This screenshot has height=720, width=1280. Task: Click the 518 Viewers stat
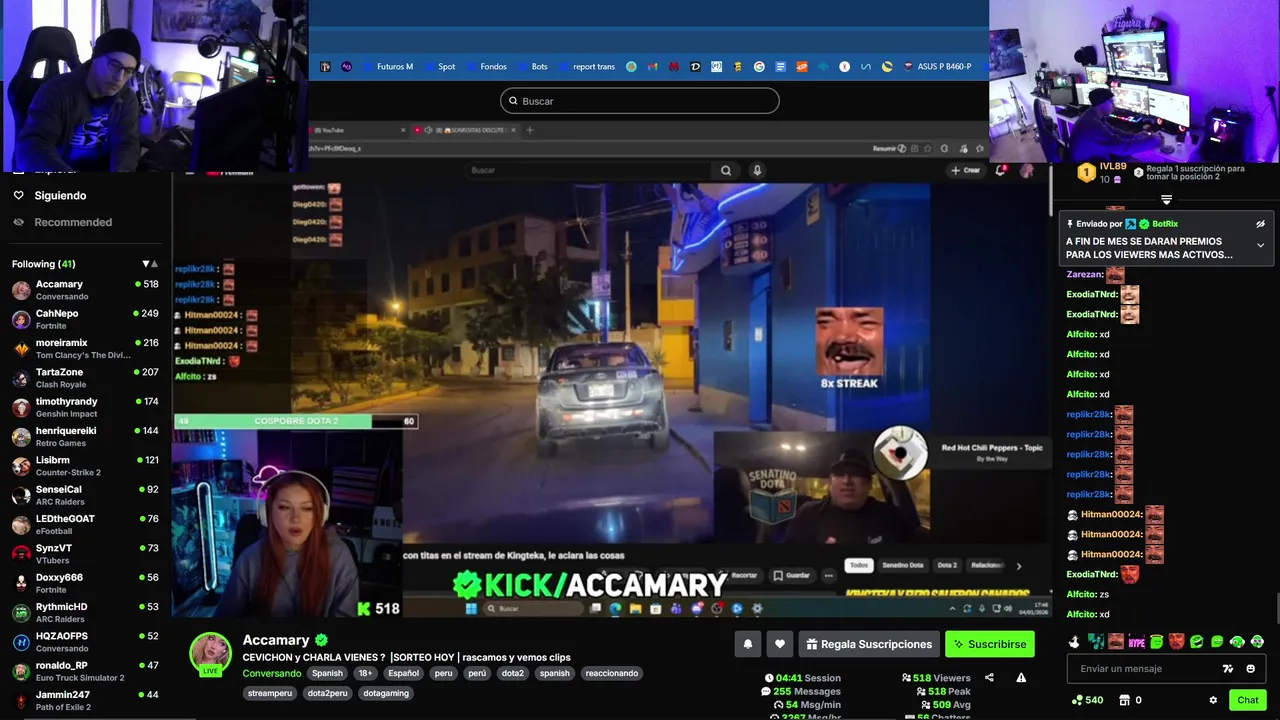click(936, 678)
